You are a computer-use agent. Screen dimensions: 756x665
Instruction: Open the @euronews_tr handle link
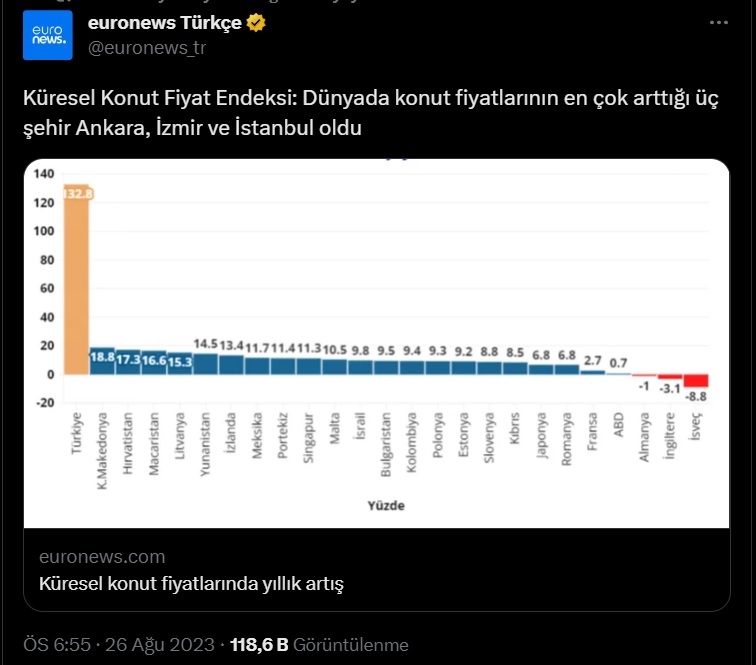point(147,48)
